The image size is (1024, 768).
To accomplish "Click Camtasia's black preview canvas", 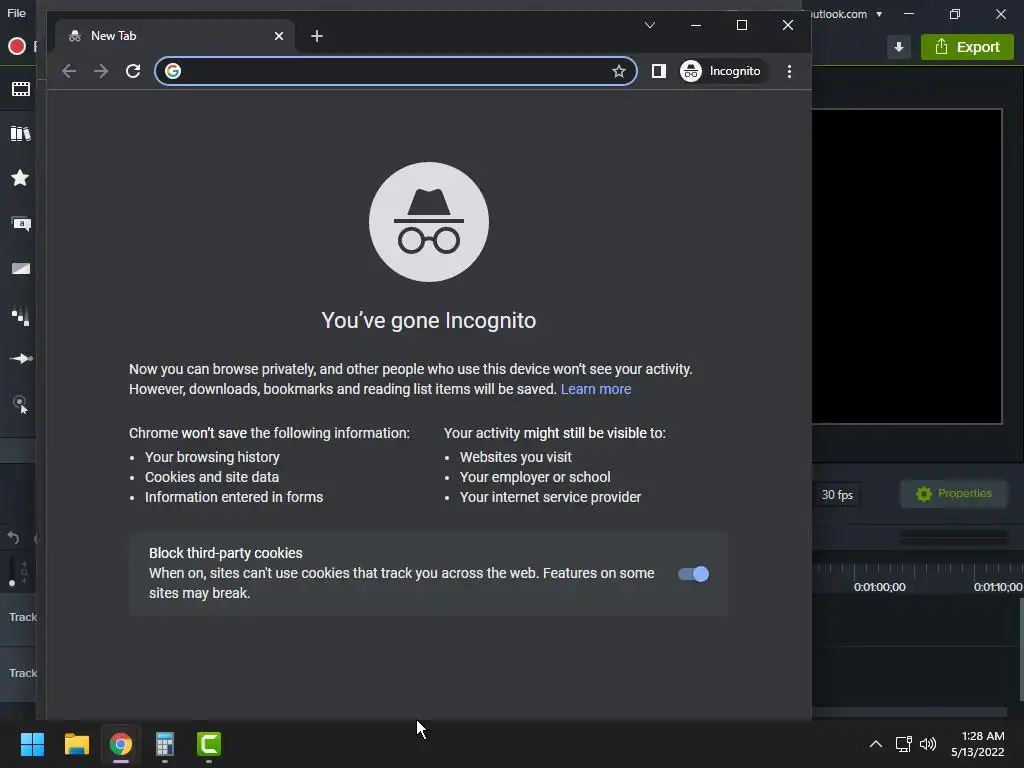I will (906, 266).
